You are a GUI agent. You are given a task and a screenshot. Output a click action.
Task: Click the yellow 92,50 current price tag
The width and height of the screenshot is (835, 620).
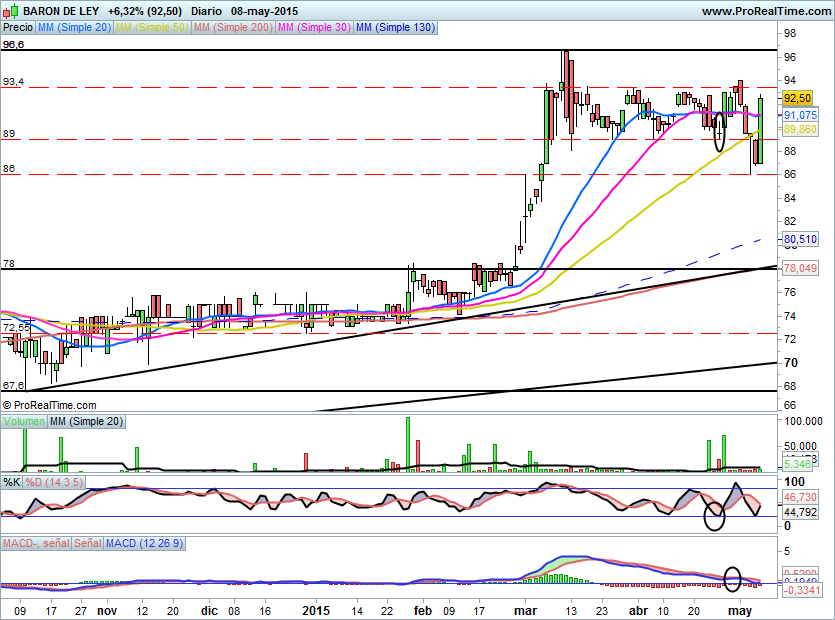[x=797, y=98]
